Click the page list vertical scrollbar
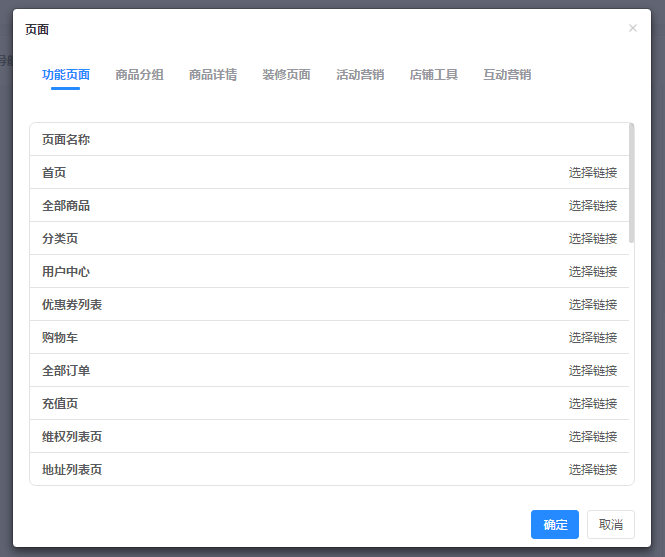This screenshot has width=665, height=557. pyautogui.click(x=631, y=183)
